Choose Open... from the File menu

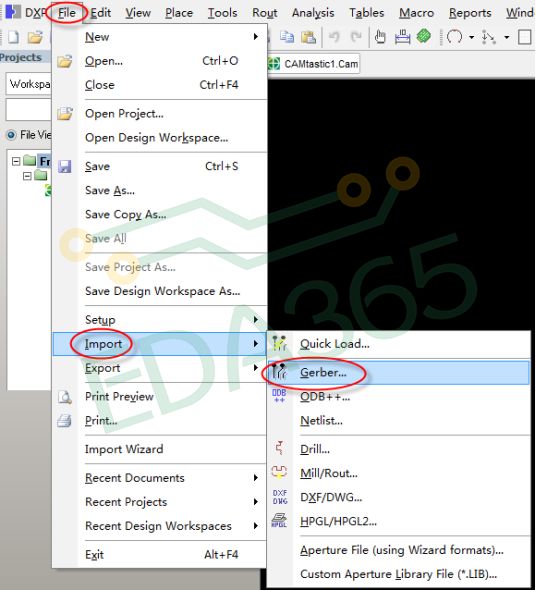tap(160, 61)
